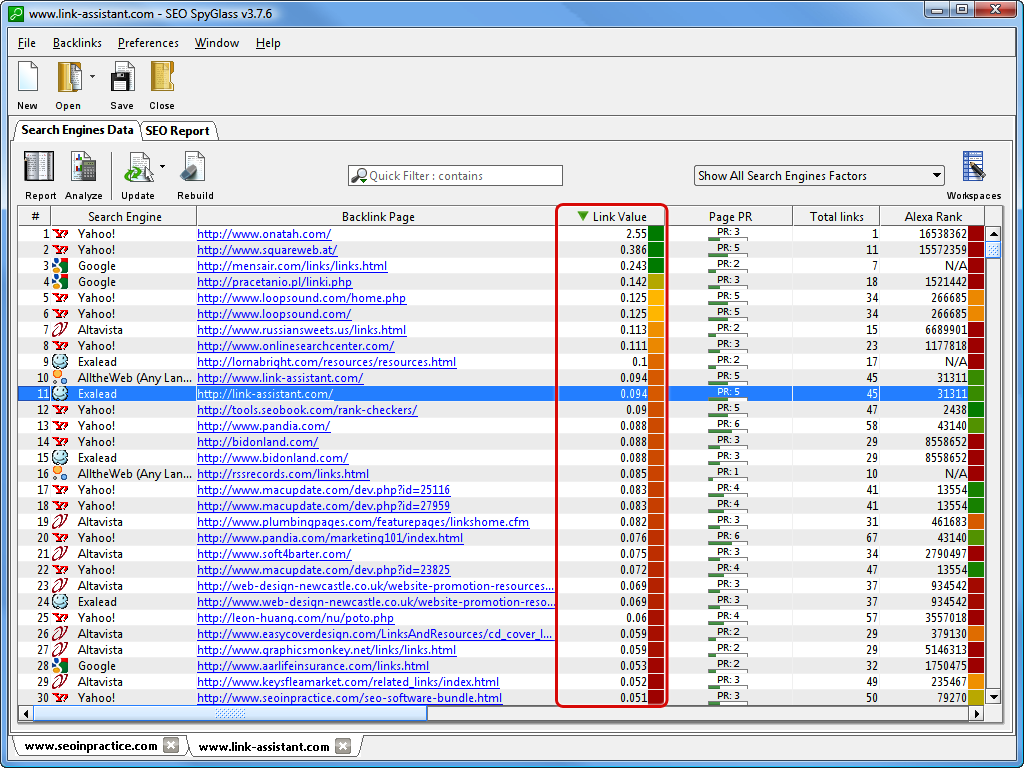Close the www.seoinpractice.com project tab

point(171,746)
